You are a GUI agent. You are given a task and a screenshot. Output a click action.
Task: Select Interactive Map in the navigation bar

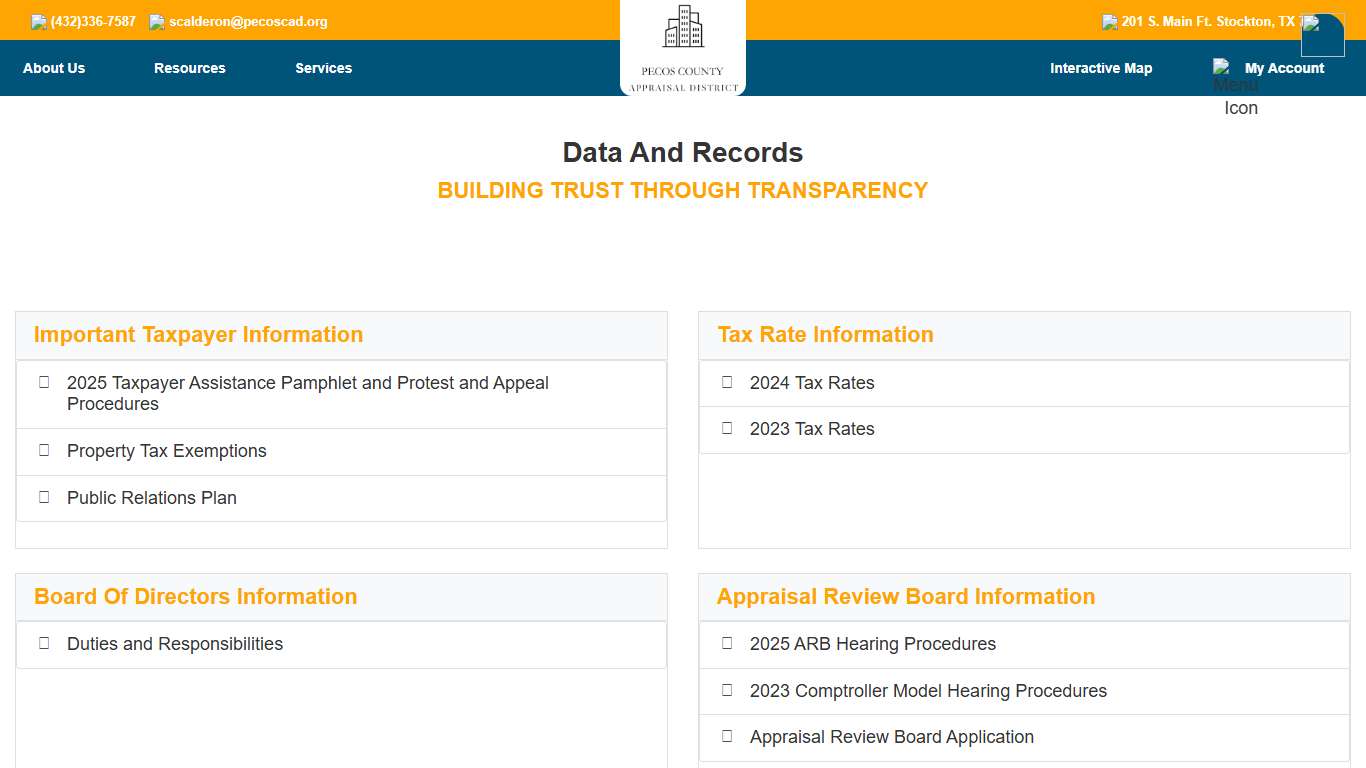tap(1101, 68)
